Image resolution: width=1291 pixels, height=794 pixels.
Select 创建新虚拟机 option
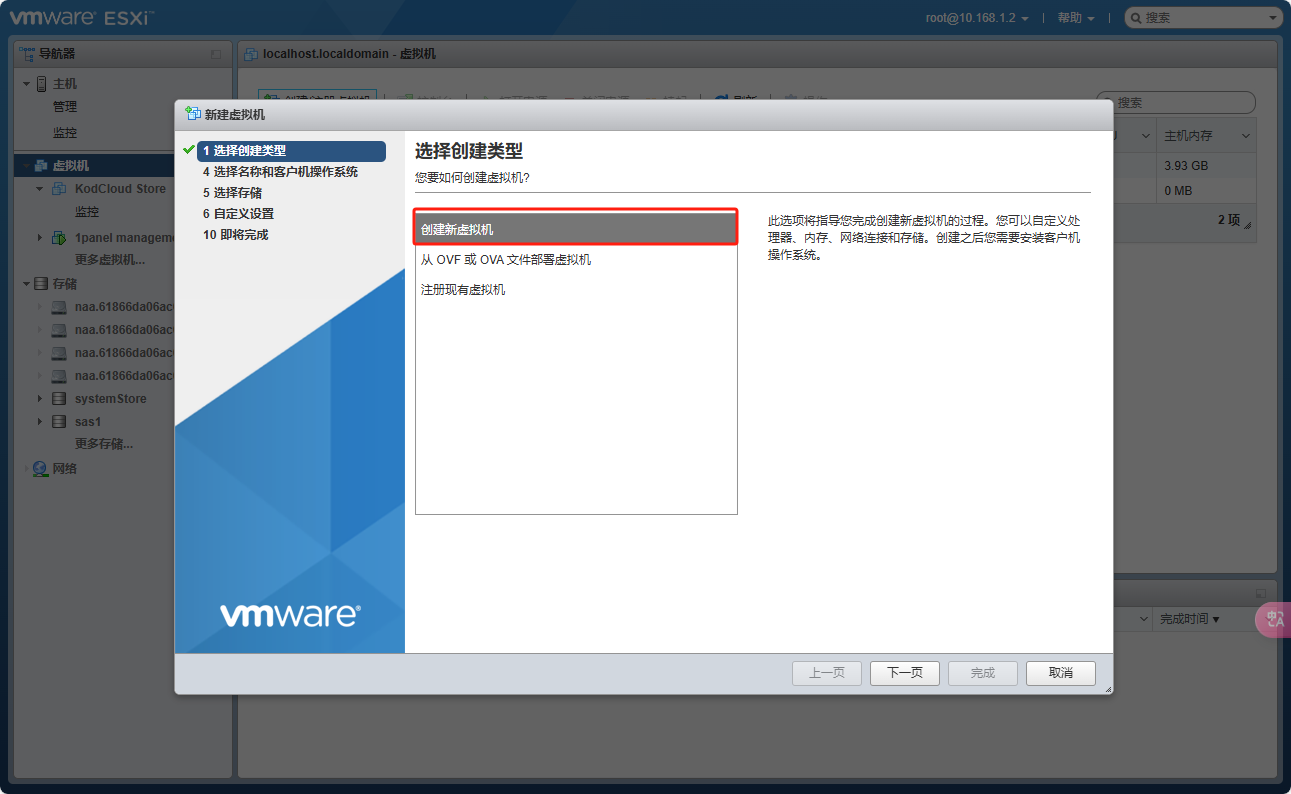pyautogui.click(x=576, y=229)
